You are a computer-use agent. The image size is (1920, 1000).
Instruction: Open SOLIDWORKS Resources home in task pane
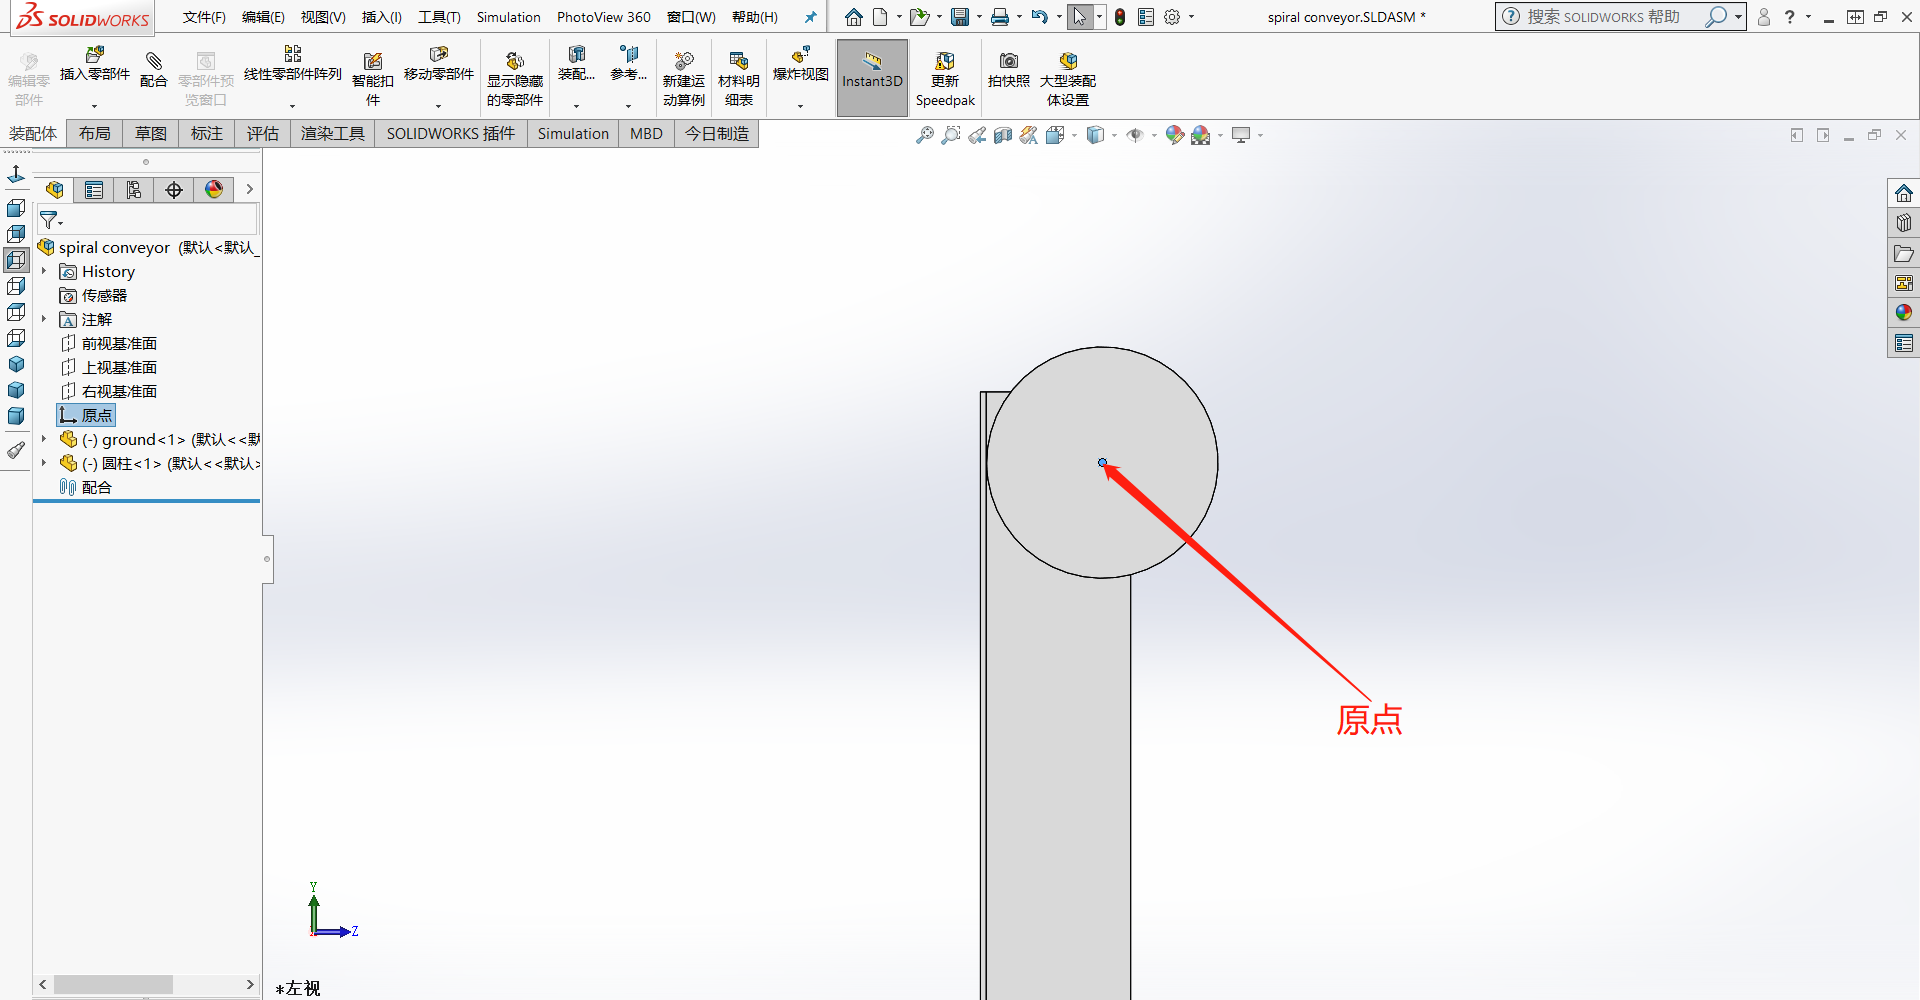1904,193
